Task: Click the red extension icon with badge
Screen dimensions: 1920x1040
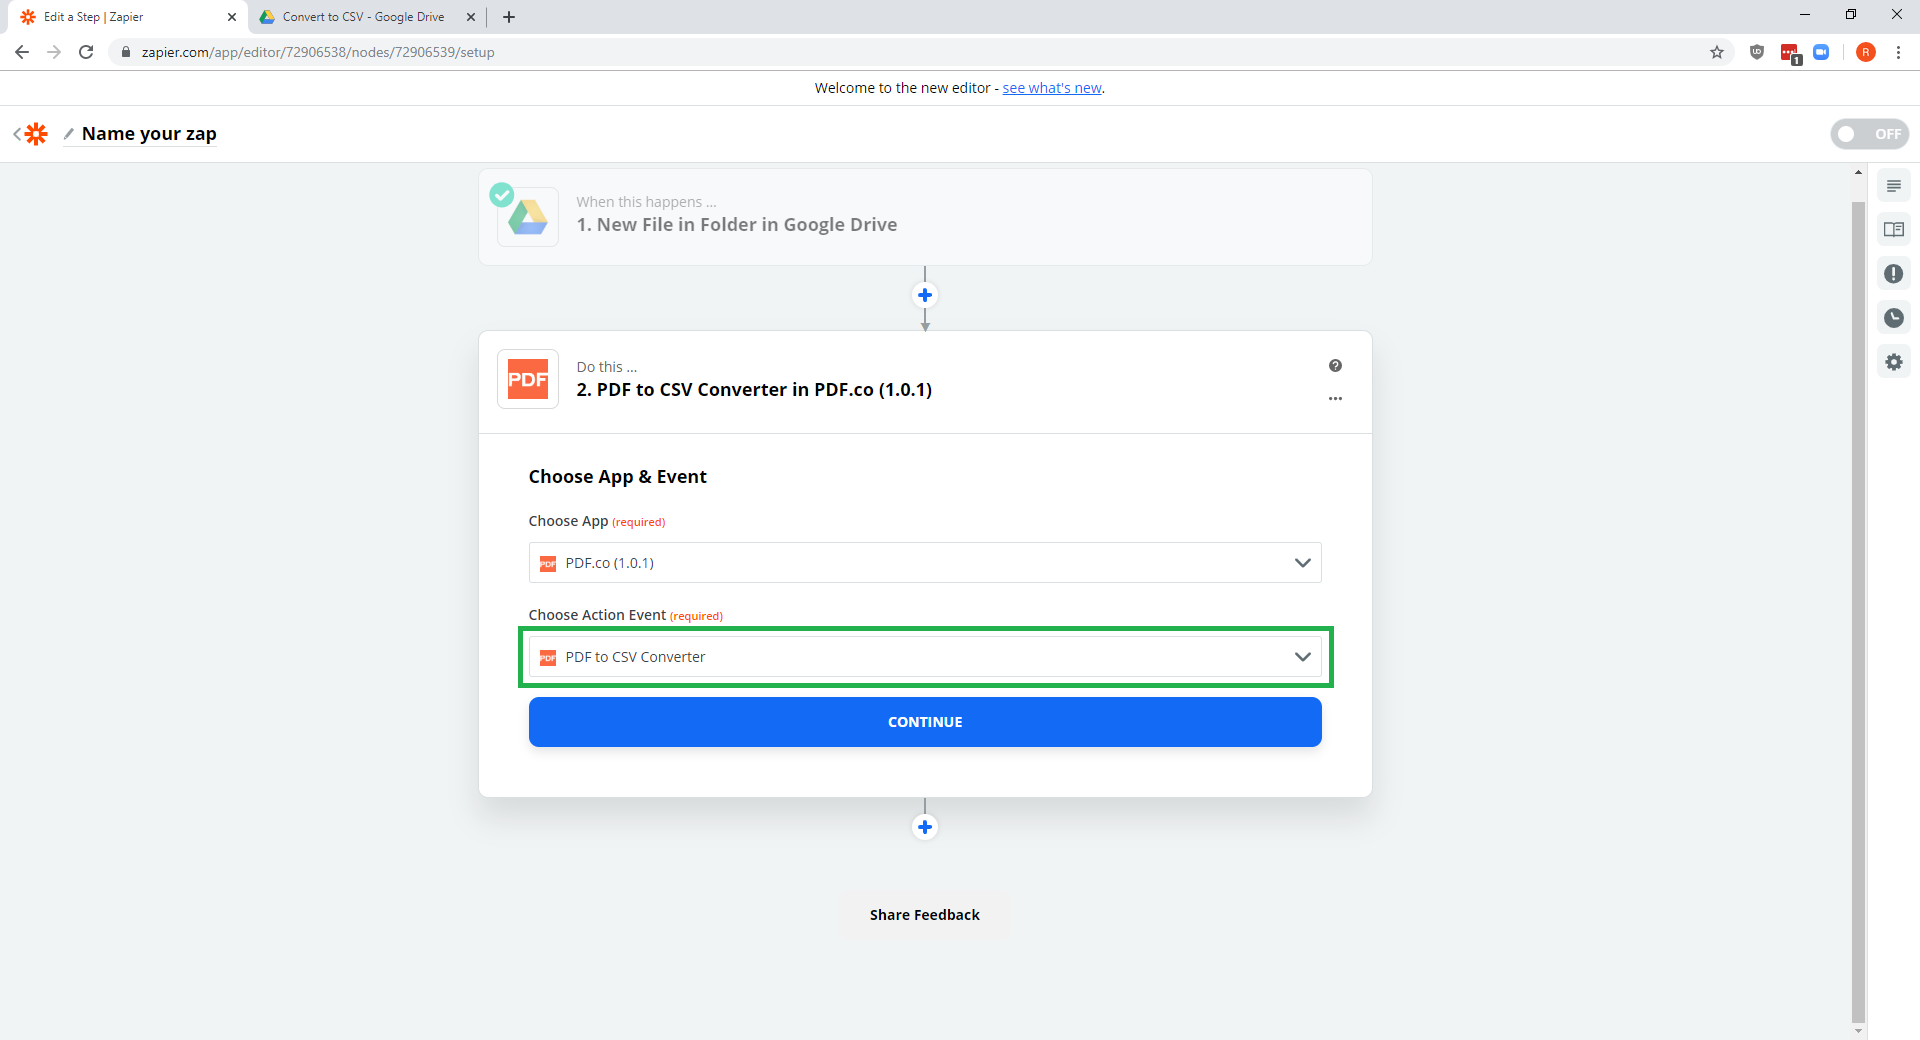Action: click(x=1790, y=53)
